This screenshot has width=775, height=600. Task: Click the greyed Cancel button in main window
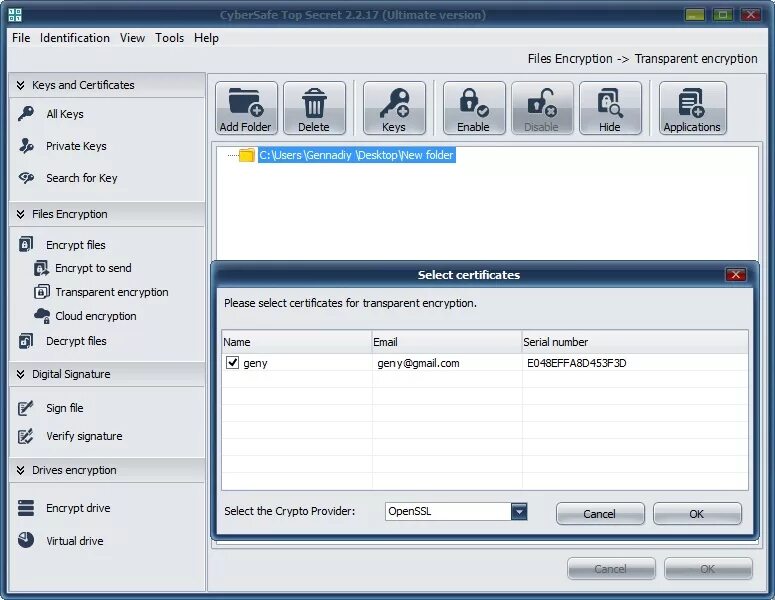click(611, 569)
